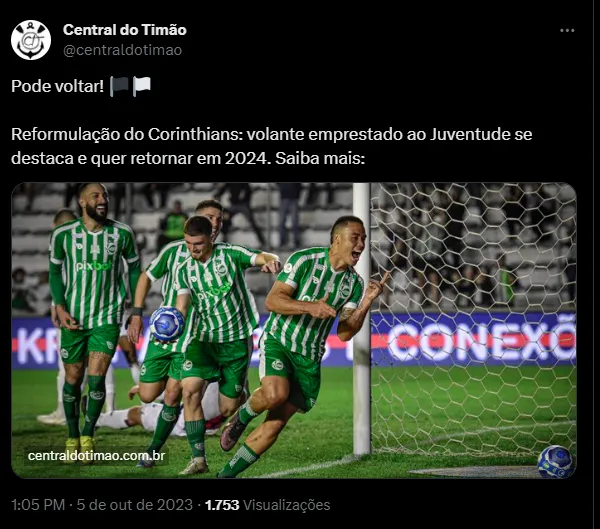Screen dimensions: 600x529
Task: Click the Reformulação do Corinthians sentence
Action: coord(272,146)
